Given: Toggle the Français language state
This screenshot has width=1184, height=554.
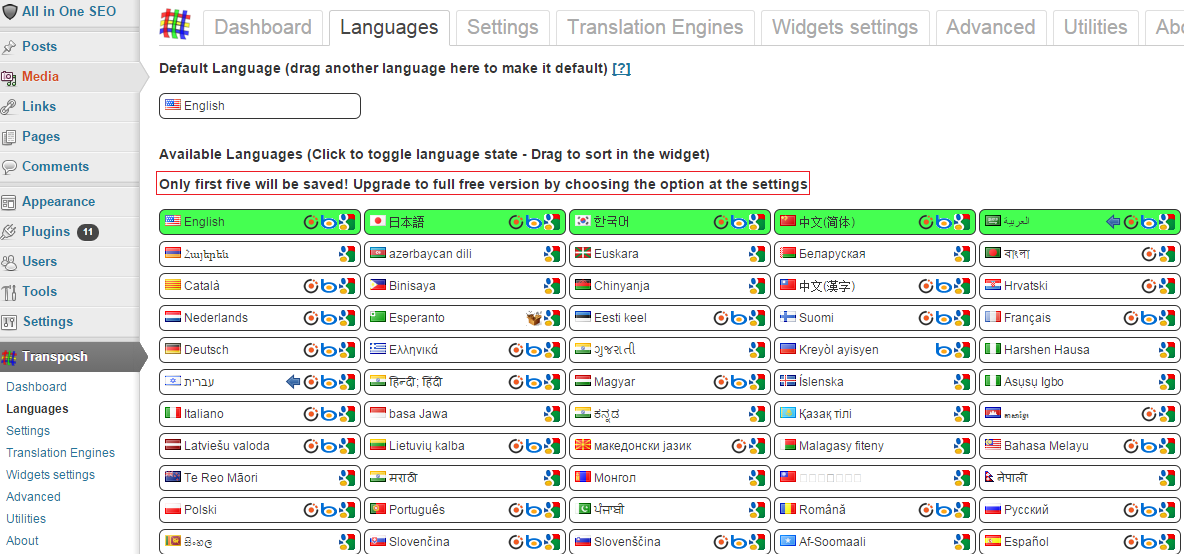Looking at the screenshot, I should [1050, 318].
